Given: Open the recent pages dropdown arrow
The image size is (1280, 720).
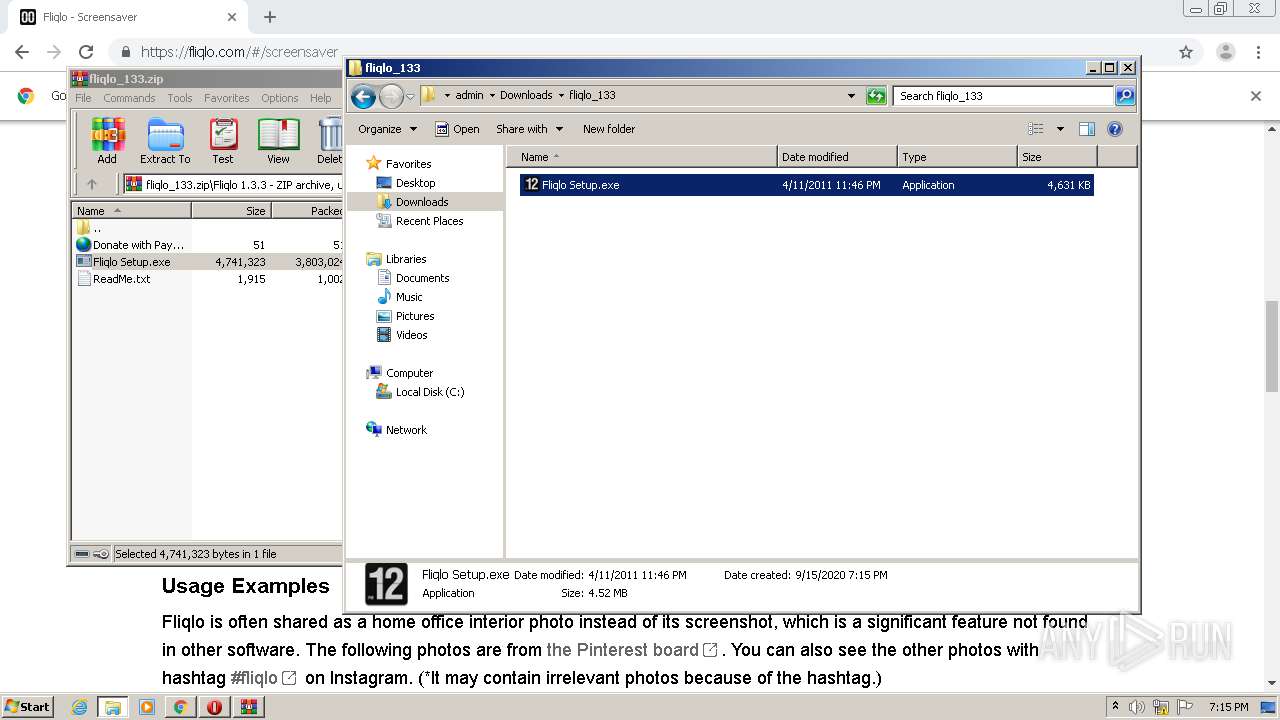Looking at the screenshot, I should tap(410, 97).
